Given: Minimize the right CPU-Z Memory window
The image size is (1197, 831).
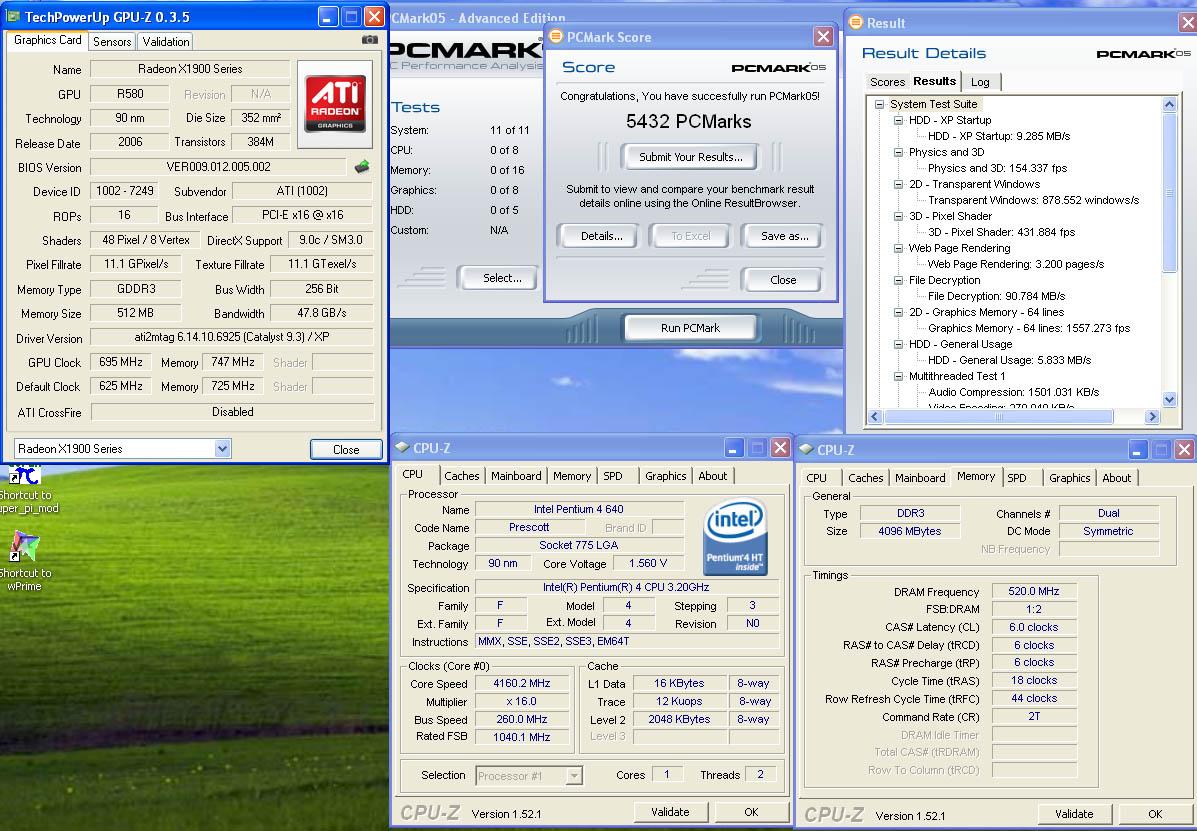Looking at the screenshot, I should click(x=1137, y=449).
